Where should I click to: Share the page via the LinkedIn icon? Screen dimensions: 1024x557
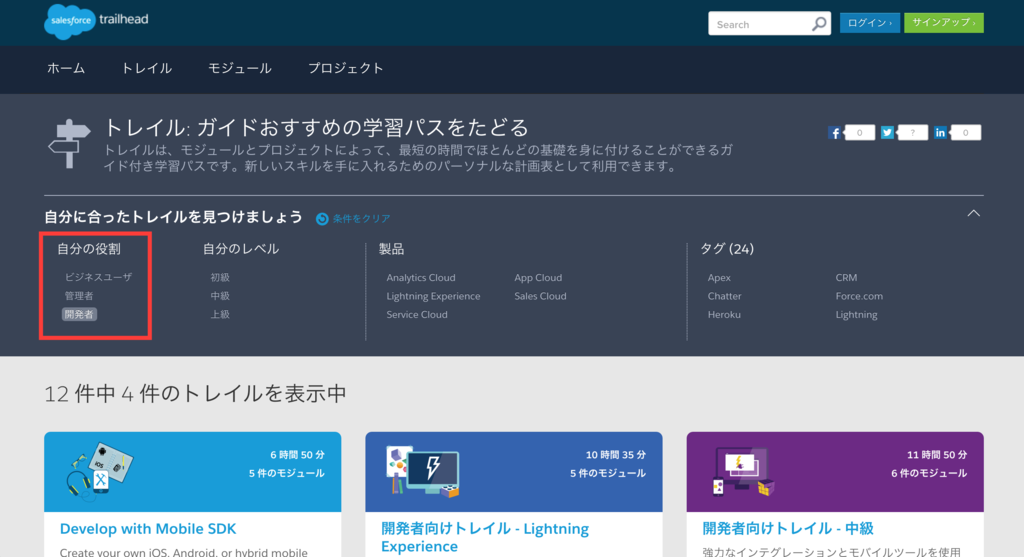(940, 133)
